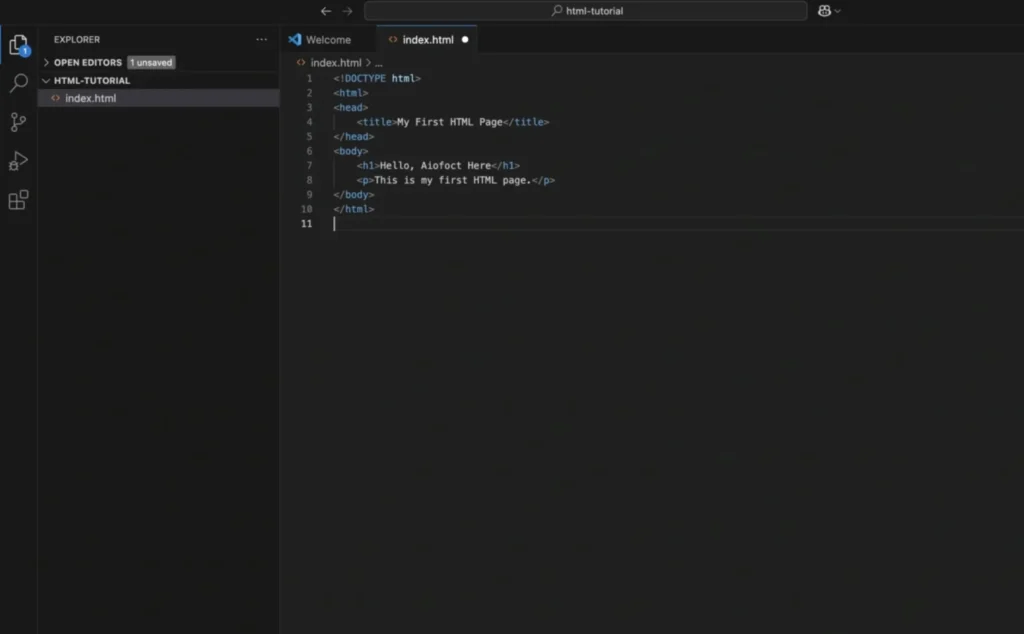Click line number 4 in the gutter
Image resolution: width=1024 pixels, height=634 pixels.
tap(310, 122)
